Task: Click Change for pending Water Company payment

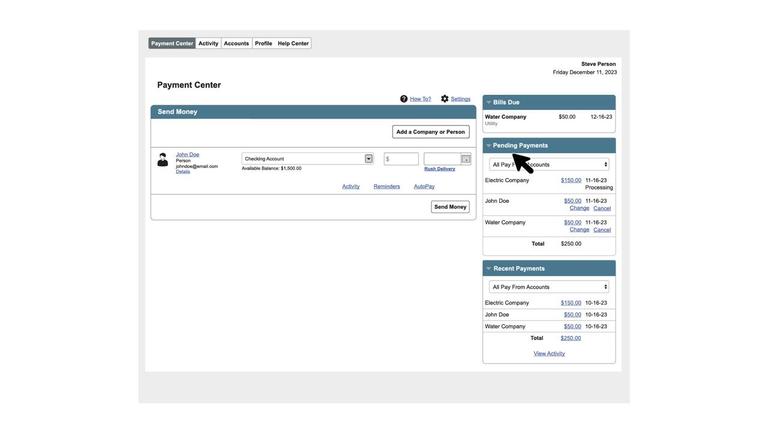Action: (579, 230)
